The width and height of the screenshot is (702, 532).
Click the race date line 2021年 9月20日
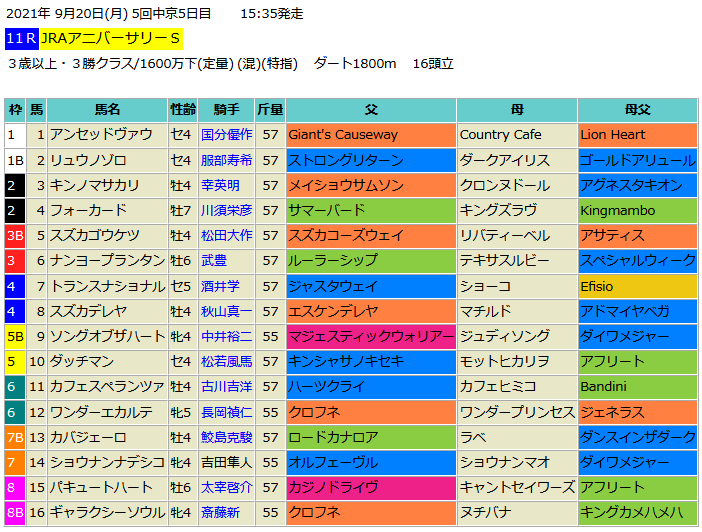[x=155, y=13]
